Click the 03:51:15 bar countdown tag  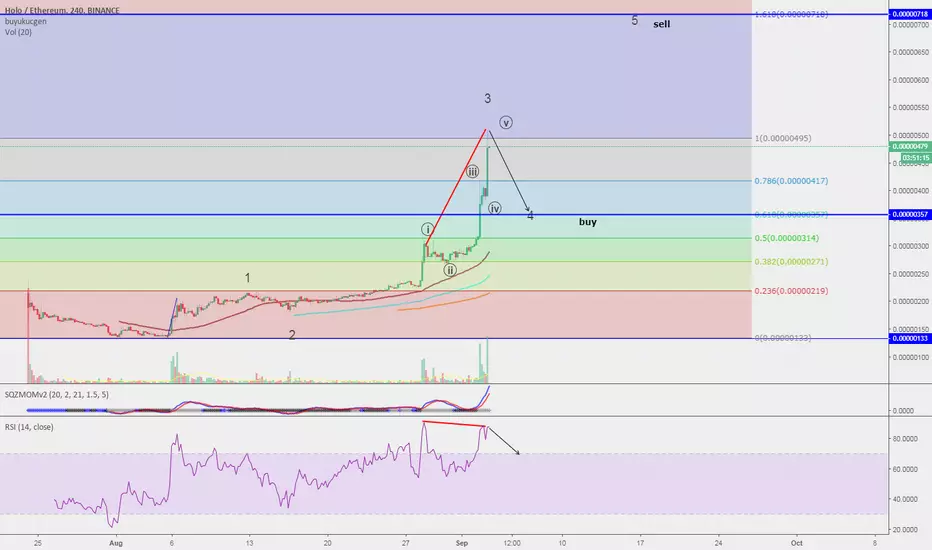916,158
